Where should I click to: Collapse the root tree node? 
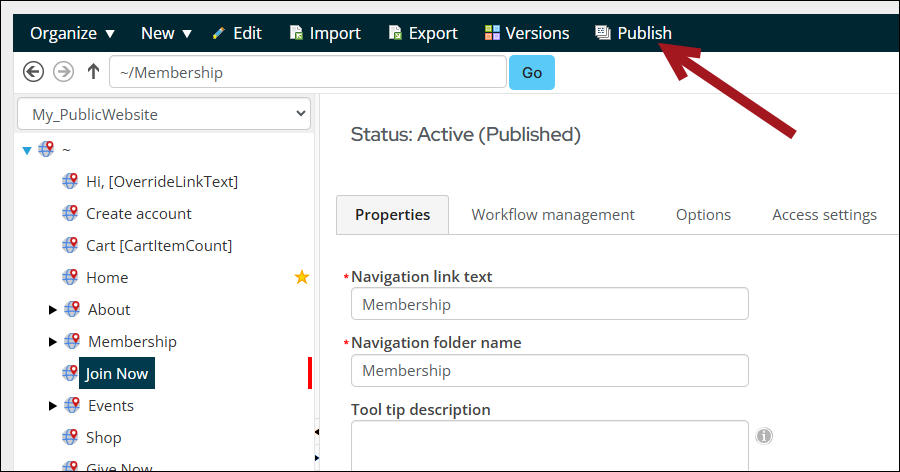(27, 150)
